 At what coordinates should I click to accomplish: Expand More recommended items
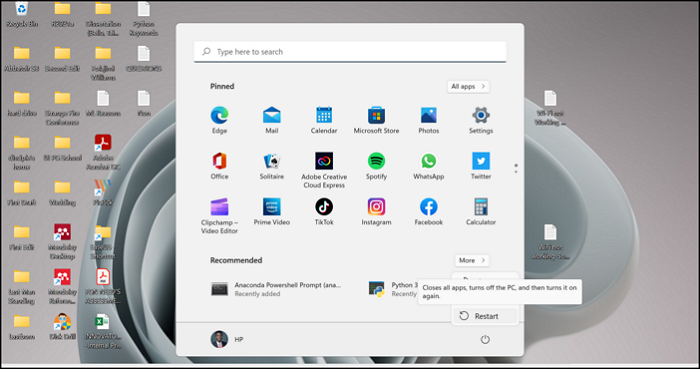(472, 260)
